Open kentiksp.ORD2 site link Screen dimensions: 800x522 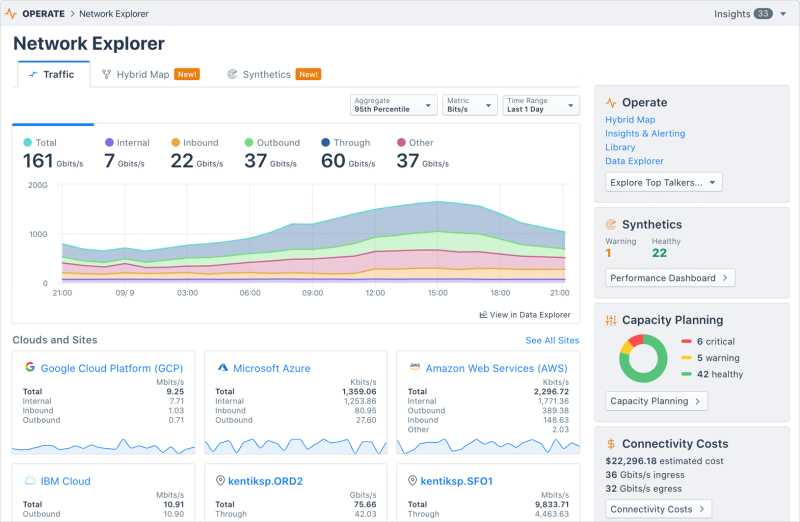click(x=265, y=481)
